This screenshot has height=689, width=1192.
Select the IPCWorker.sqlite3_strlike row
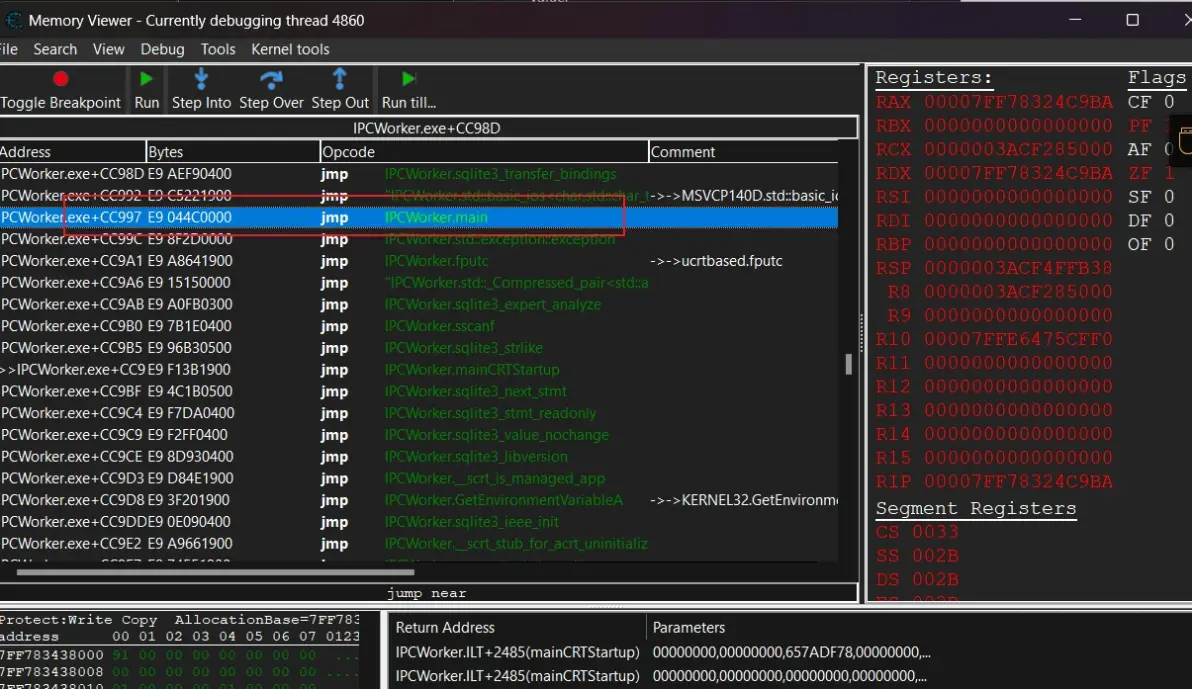419,348
